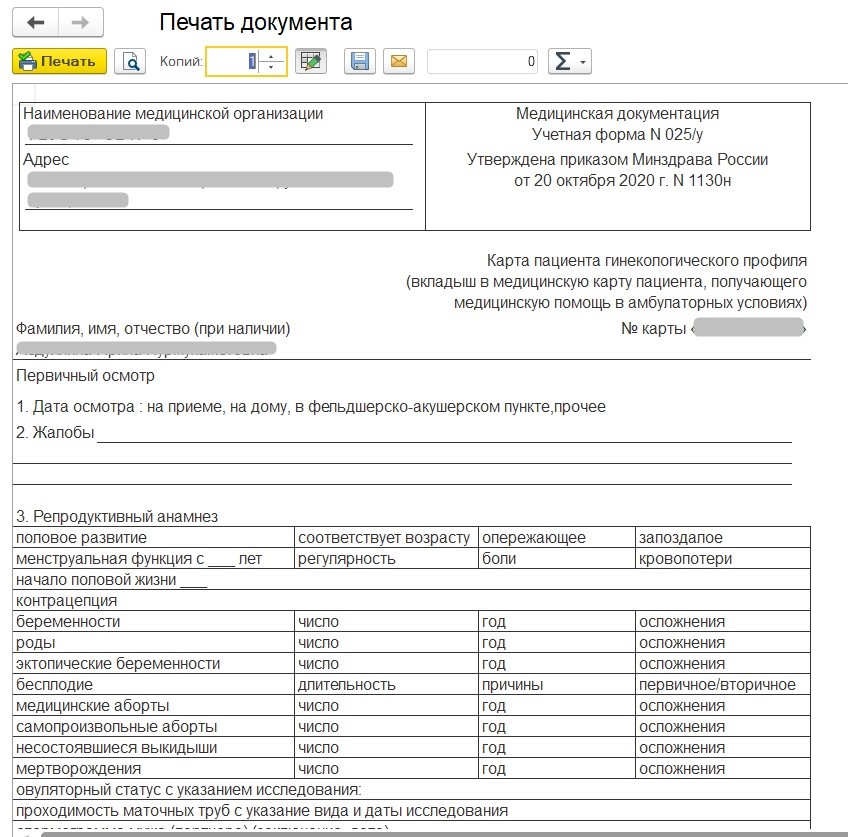
Task: Click the 'Жалобы' line in document
Action: (56, 433)
